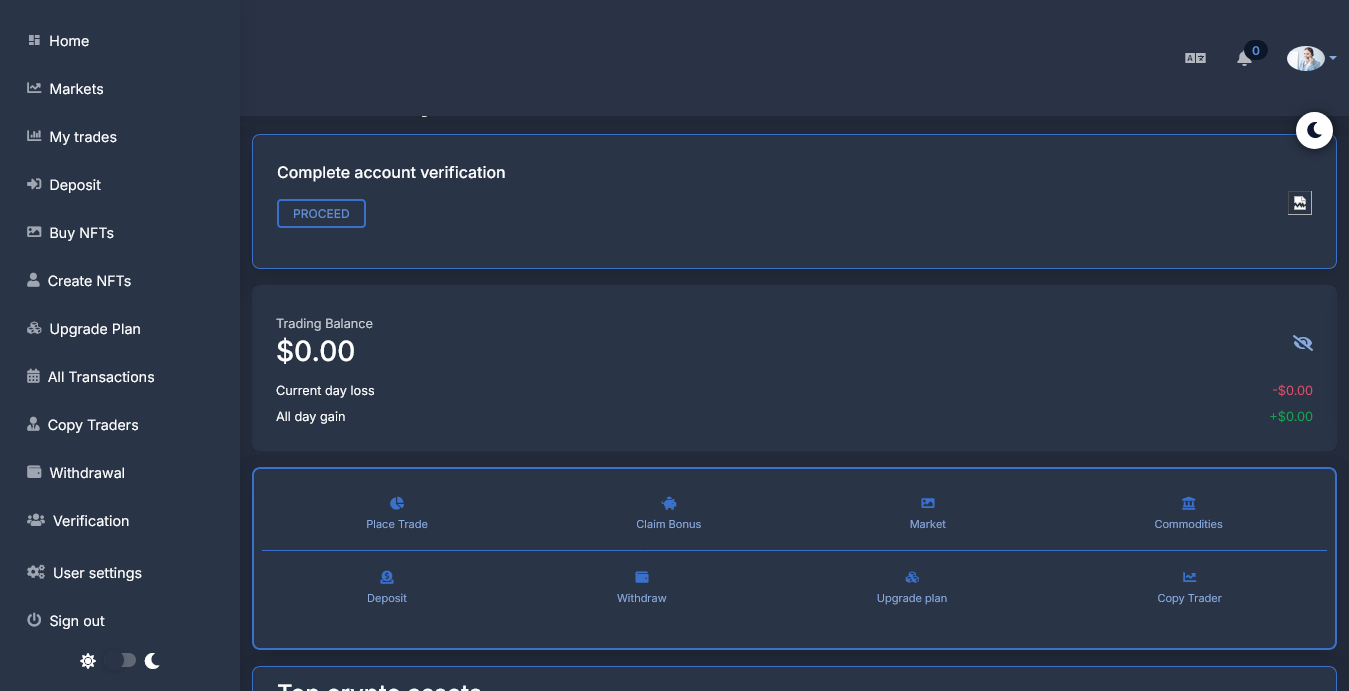The width and height of the screenshot is (1349, 691).
Task: Toggle trading balance visibility eye icon
Action: coord(1302,343)
